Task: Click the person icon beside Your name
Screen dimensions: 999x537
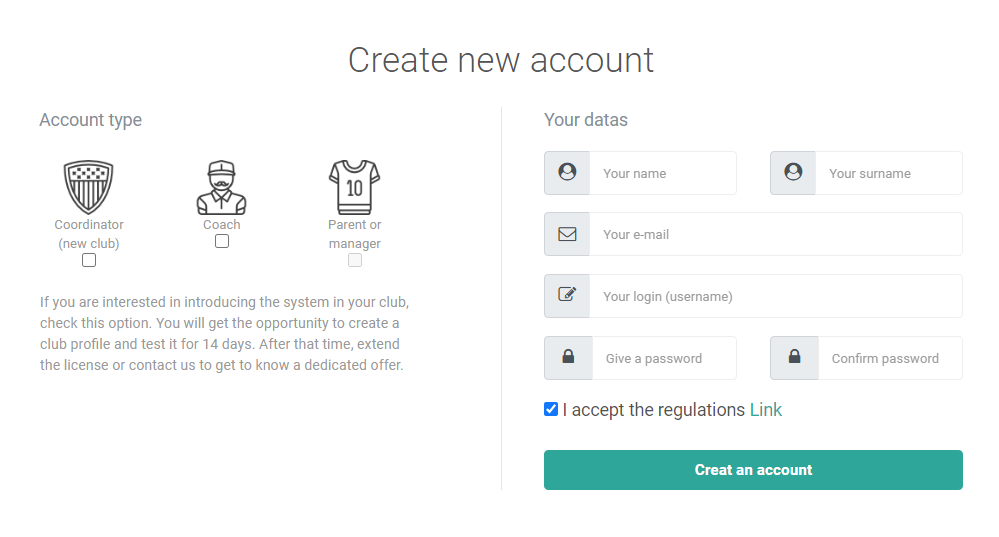Action: (x=567, y=173)
